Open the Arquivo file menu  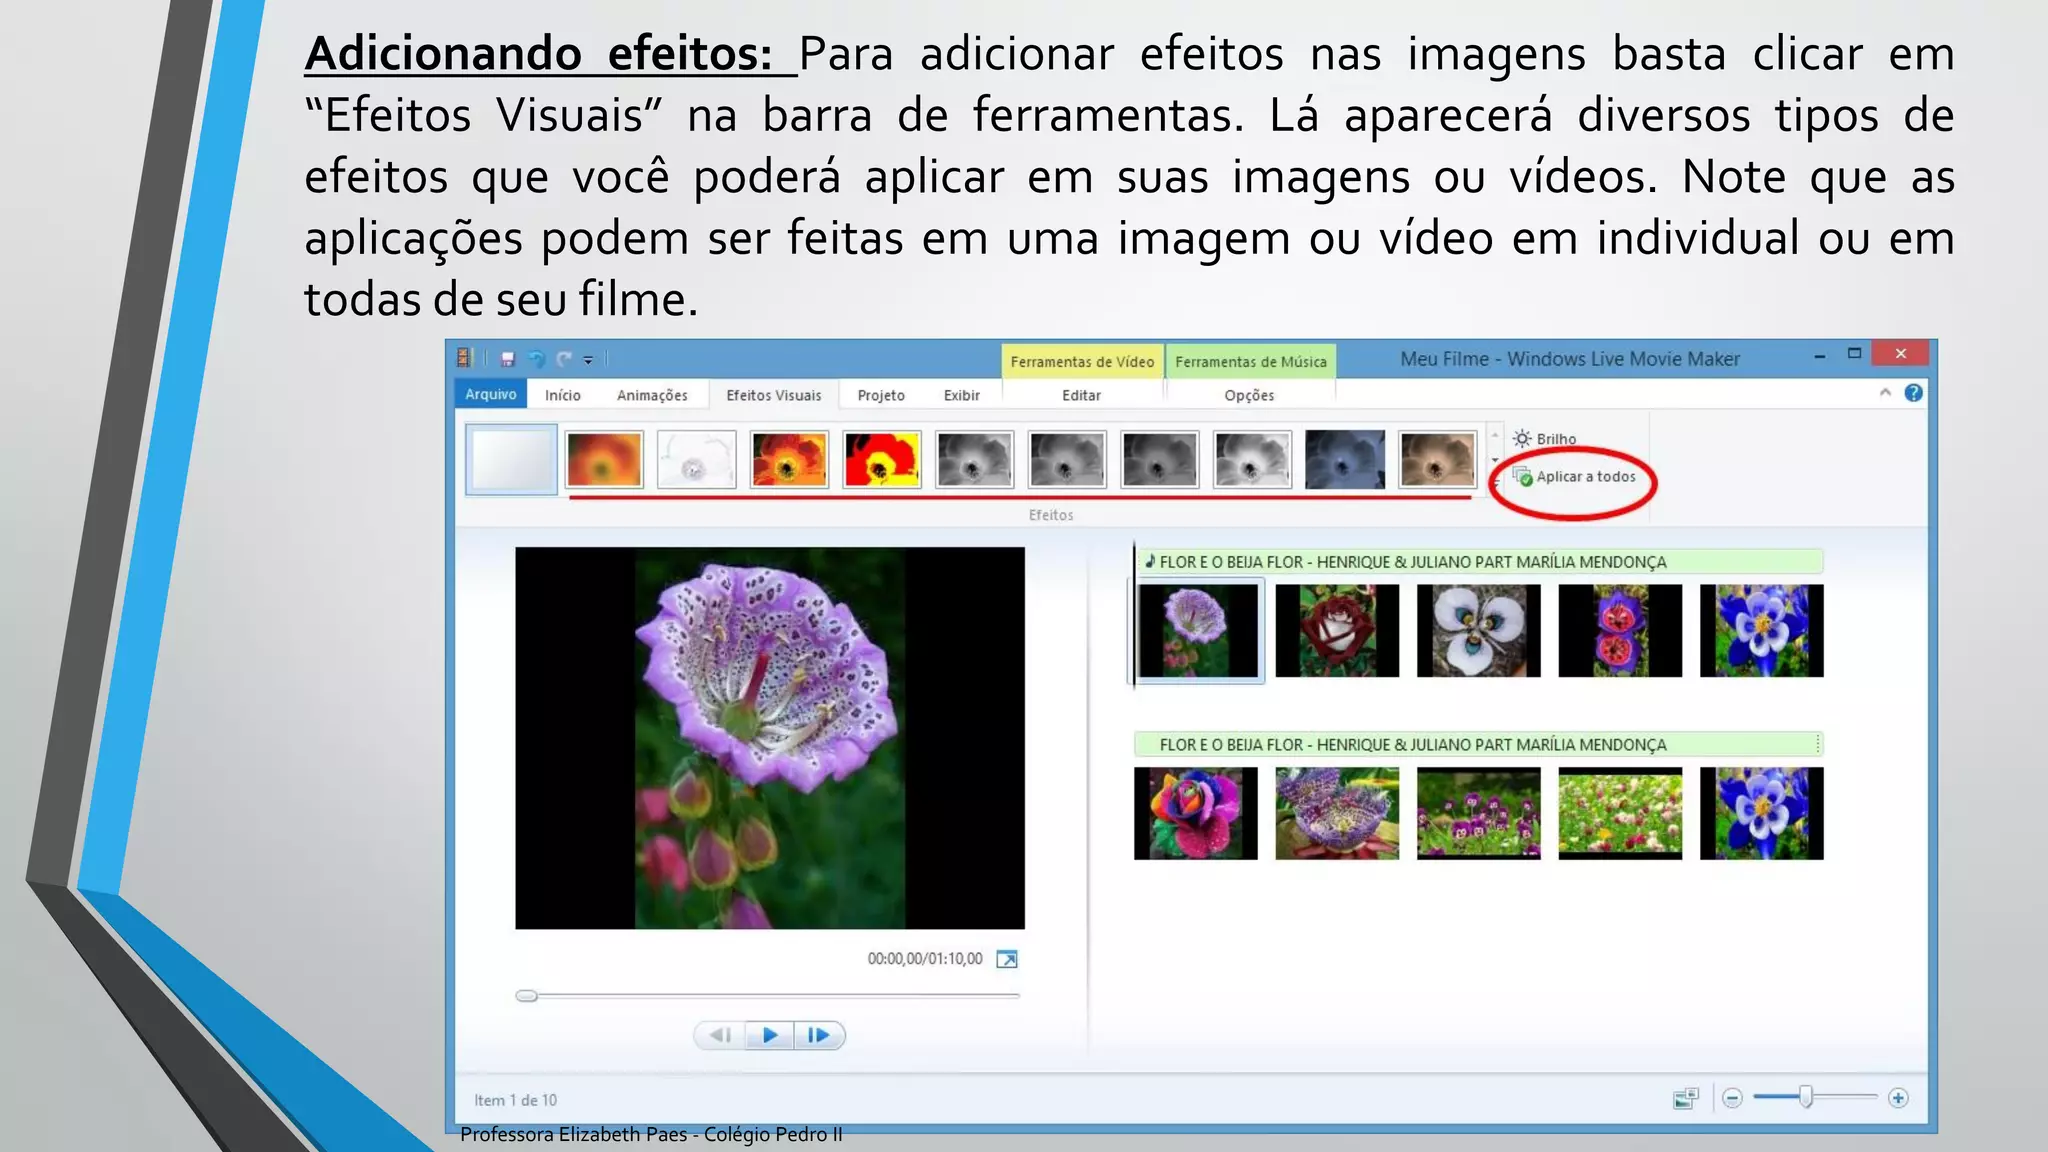tap(490, 394)
